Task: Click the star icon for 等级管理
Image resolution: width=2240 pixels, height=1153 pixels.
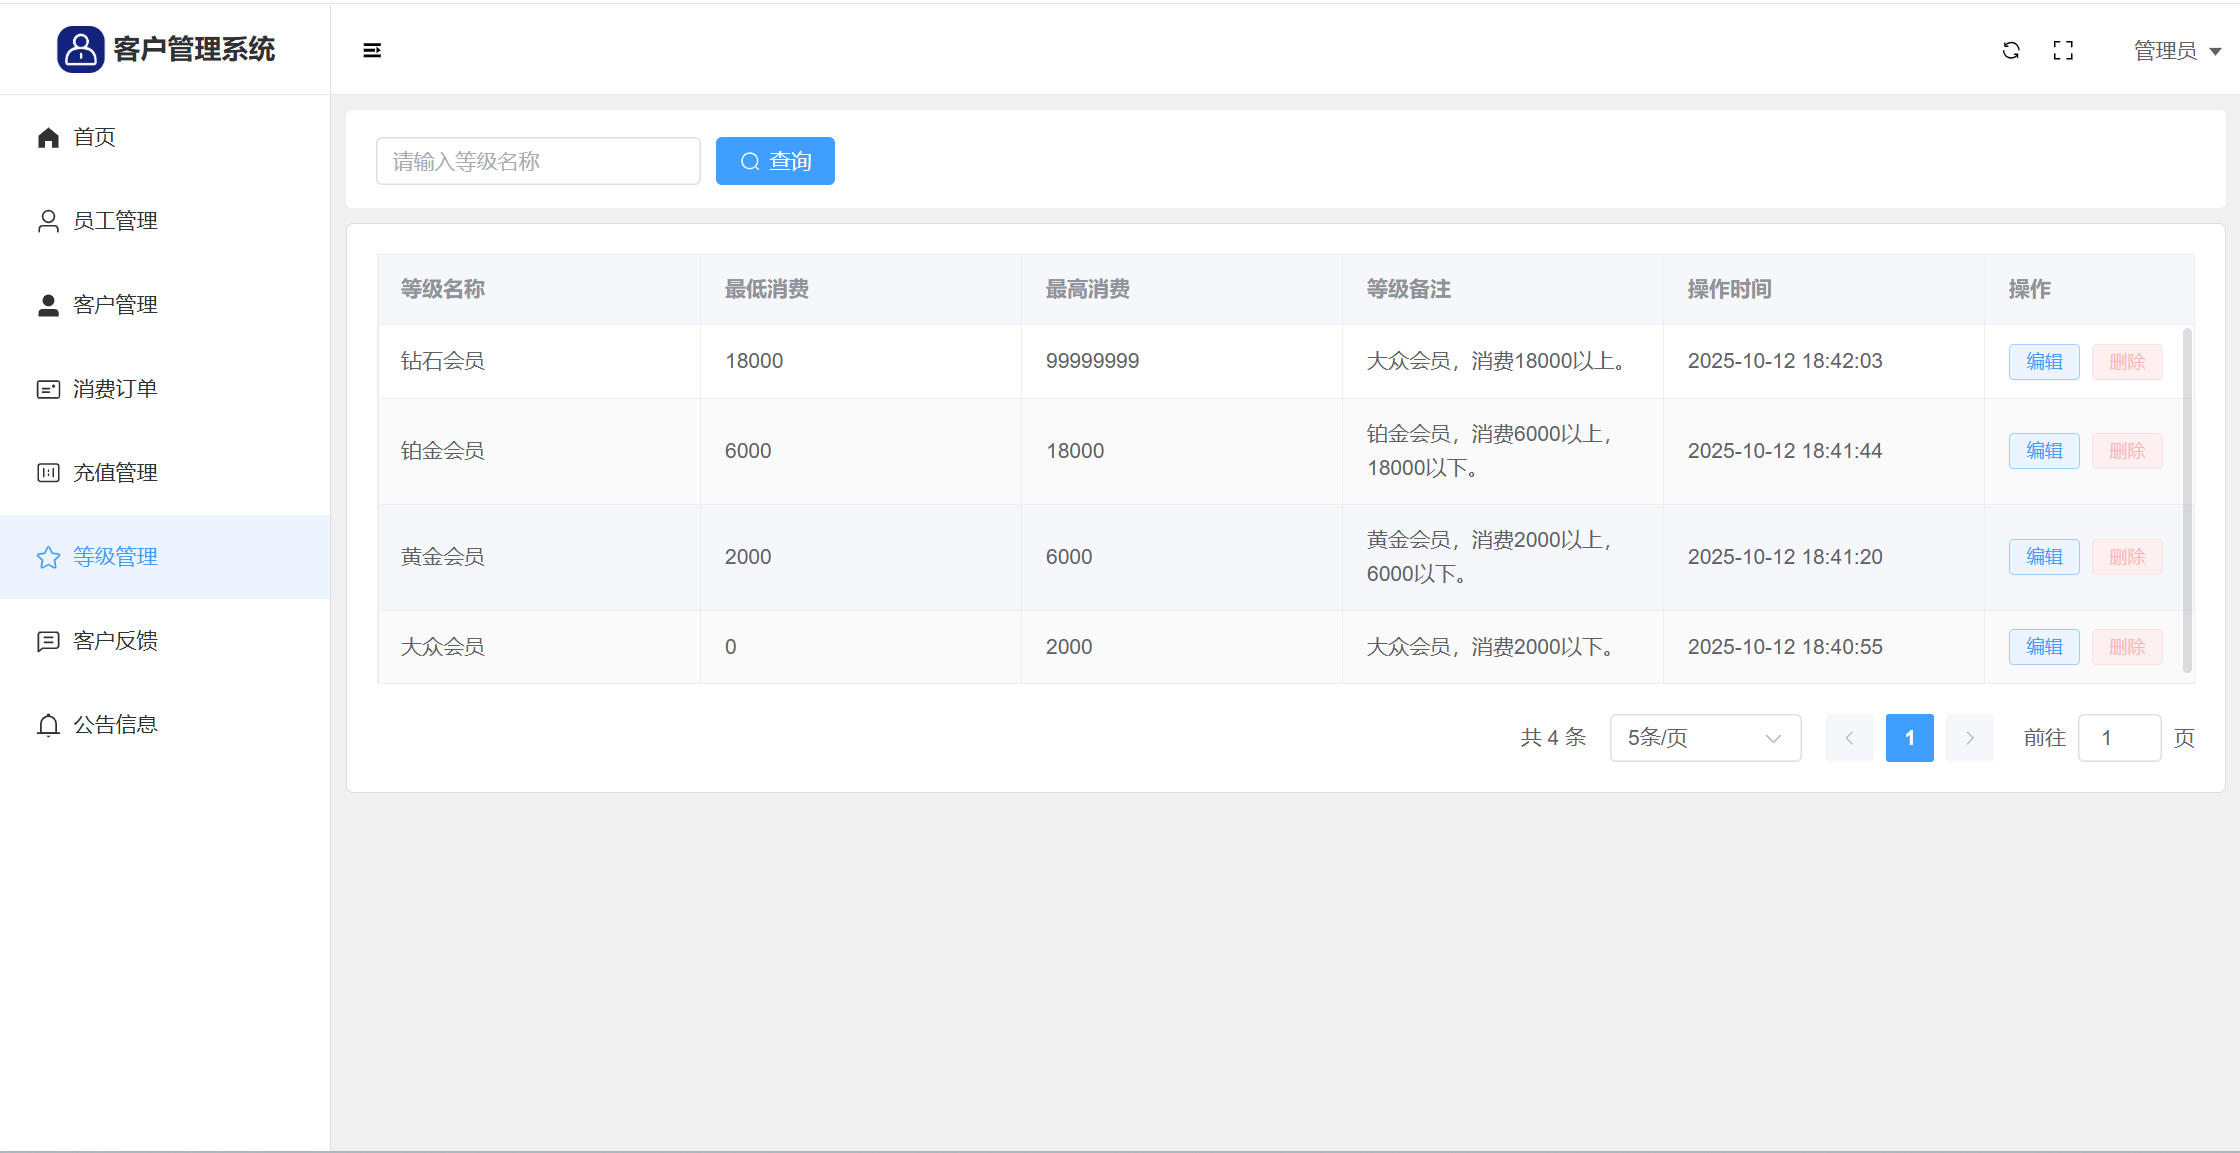Action: [x=48, y=558]
